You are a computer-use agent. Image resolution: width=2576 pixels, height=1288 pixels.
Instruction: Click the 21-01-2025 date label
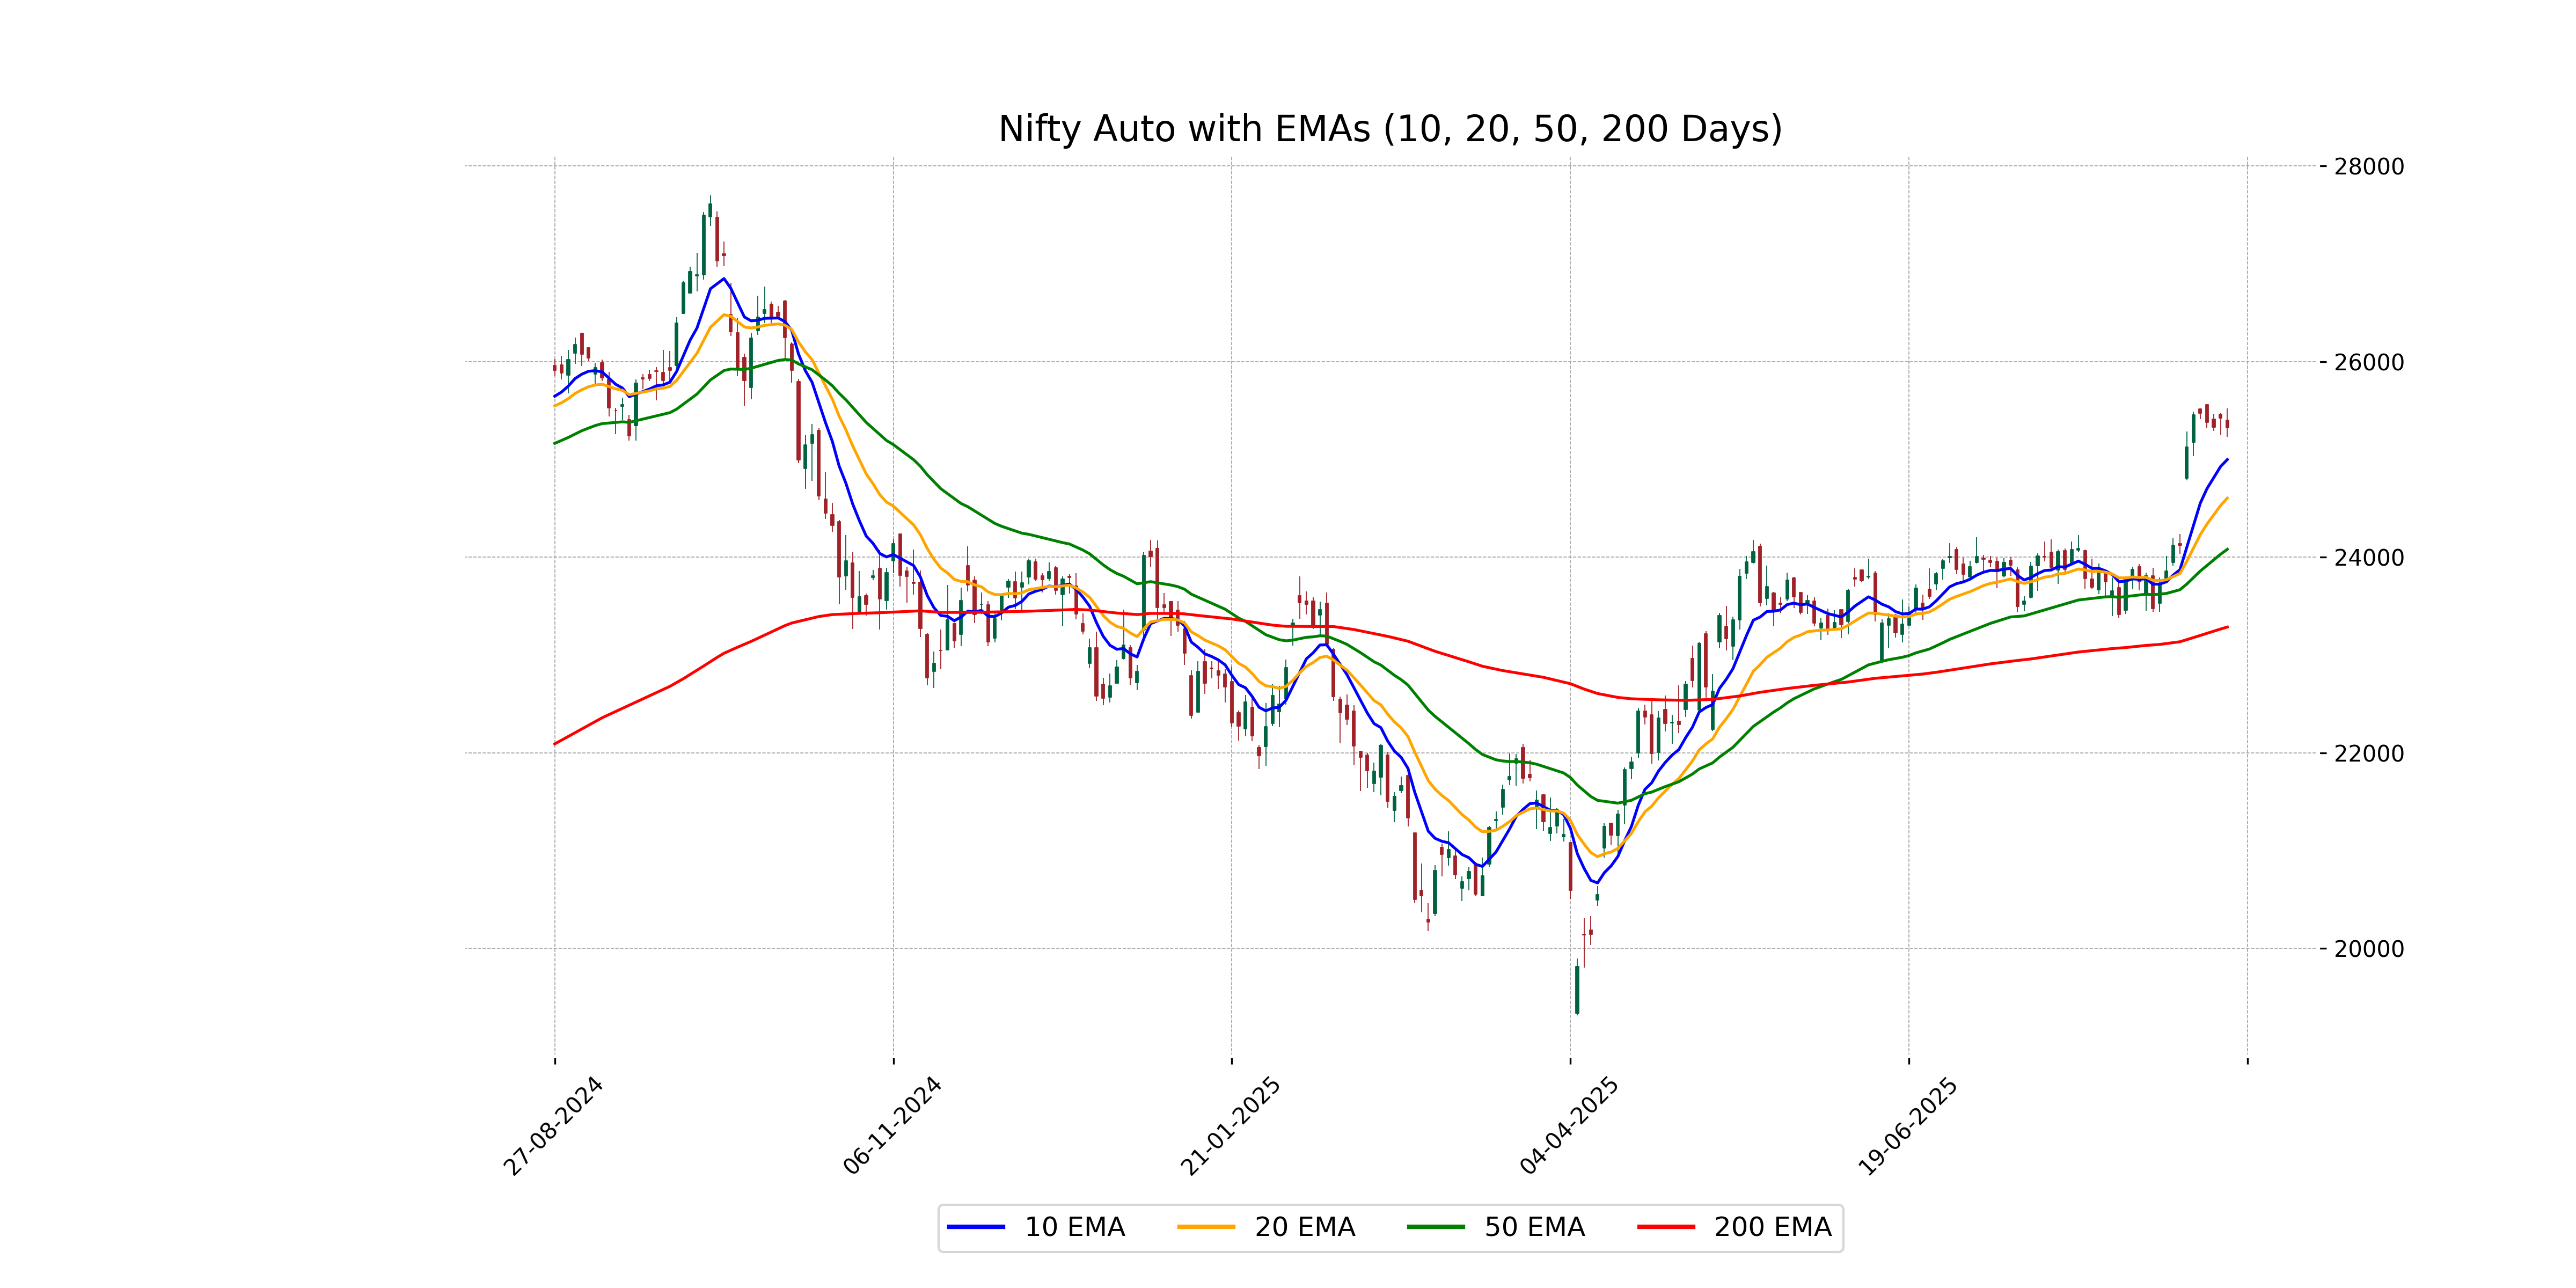click(x=1230, y=1126)
